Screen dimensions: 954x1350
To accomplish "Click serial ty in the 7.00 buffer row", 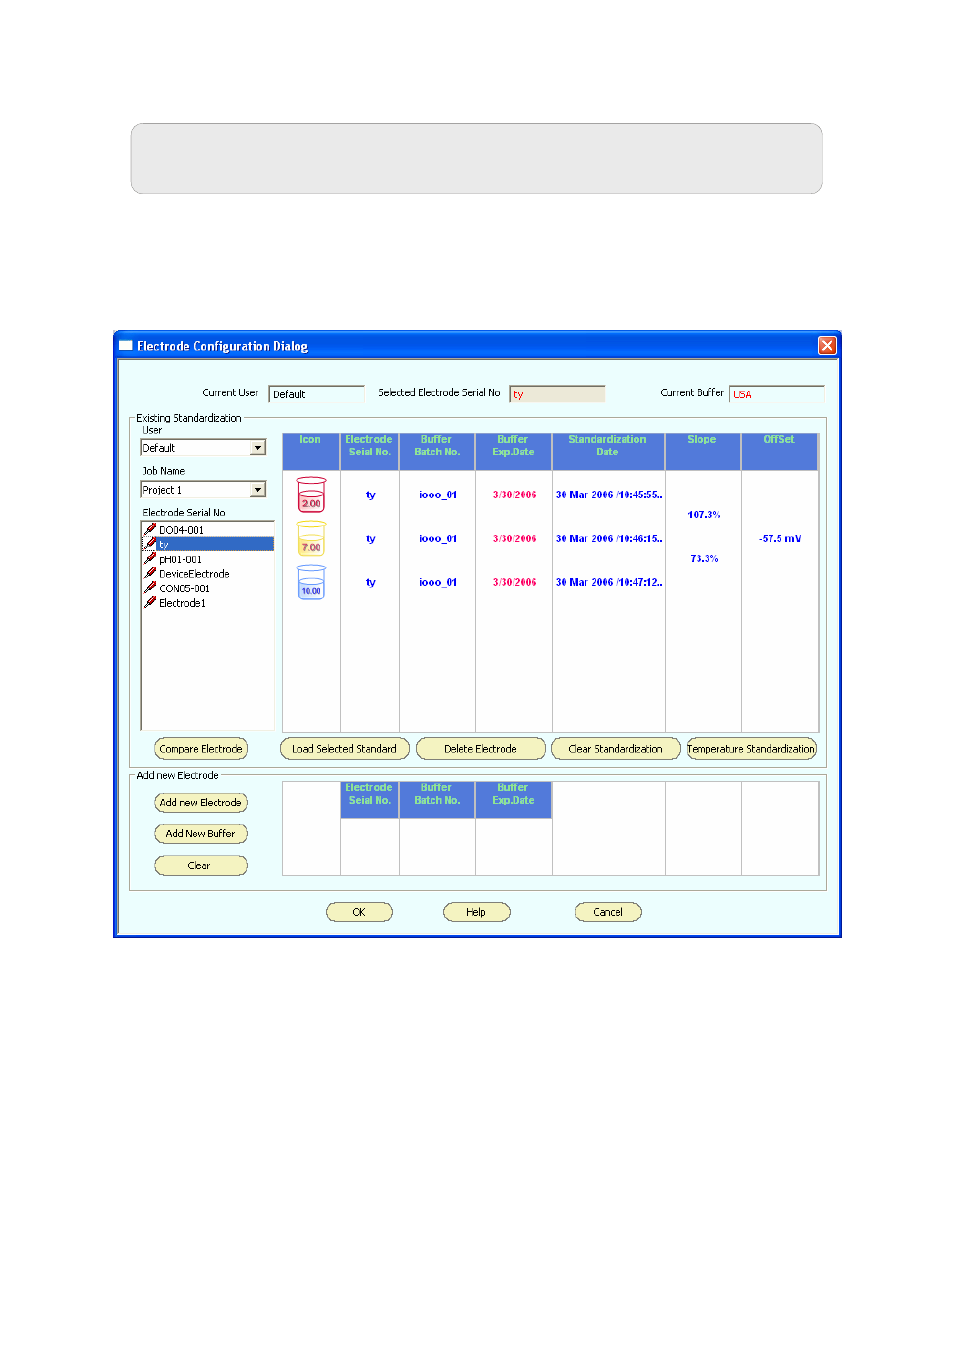I will (x=370, y=539).
